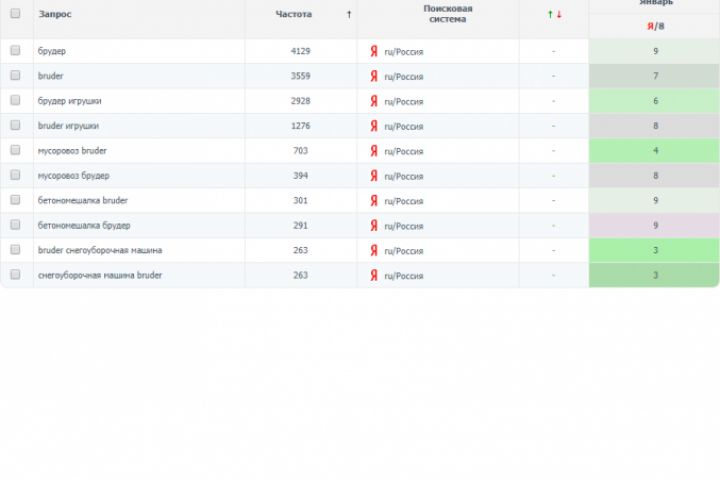Check the box for мусоровоз брудер

coord(15,175)
